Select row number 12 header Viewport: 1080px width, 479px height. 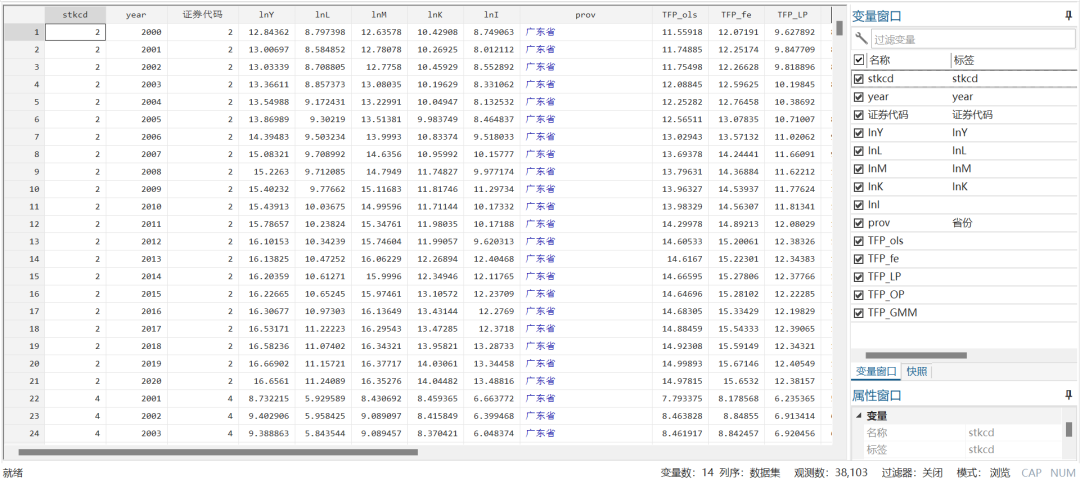click(x=24, y=224)
